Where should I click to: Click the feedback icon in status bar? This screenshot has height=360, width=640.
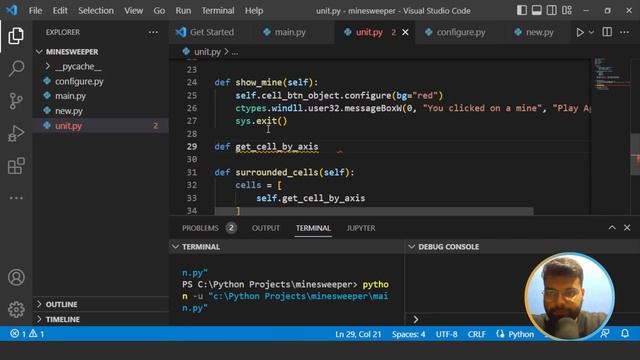(605, 333)
